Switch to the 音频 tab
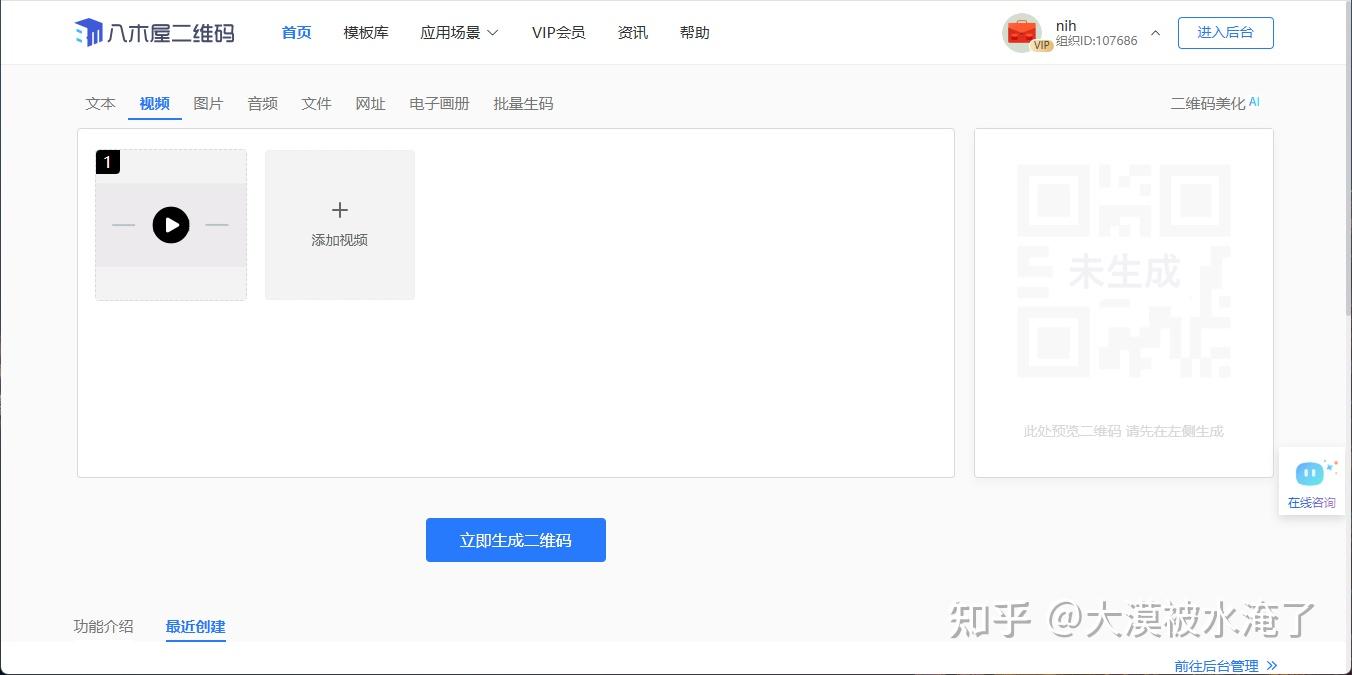The width and height of the screenshot is (1352, 675). click(263, 103)
